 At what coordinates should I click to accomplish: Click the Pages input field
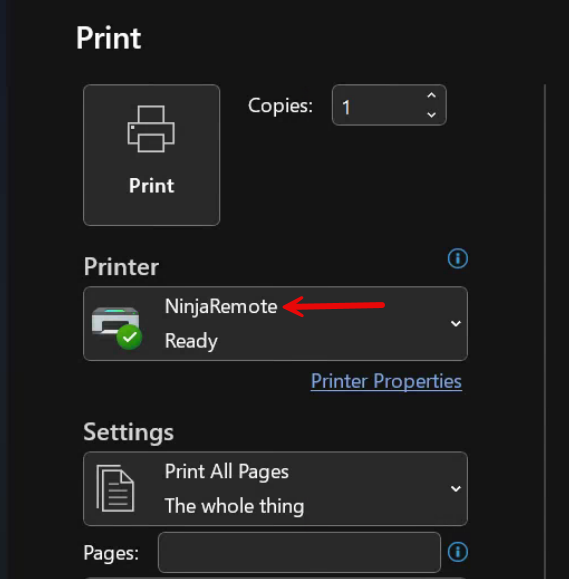(299, 552)
